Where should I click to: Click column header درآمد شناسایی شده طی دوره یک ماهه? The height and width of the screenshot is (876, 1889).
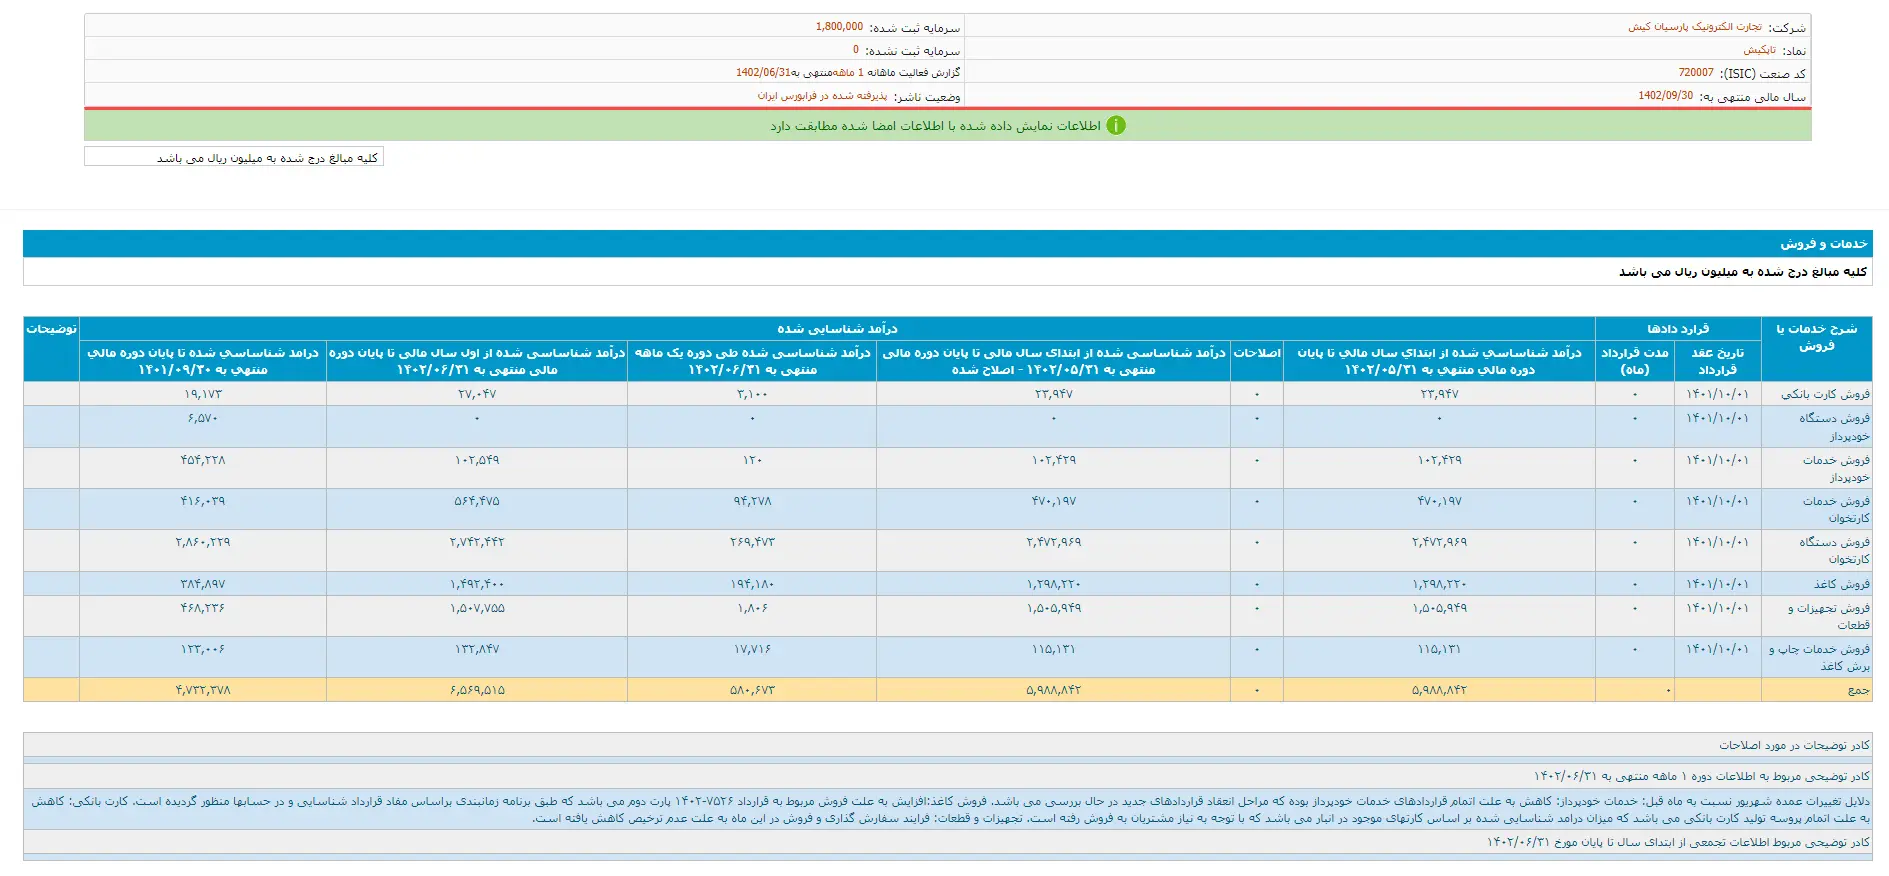(752, 361)
